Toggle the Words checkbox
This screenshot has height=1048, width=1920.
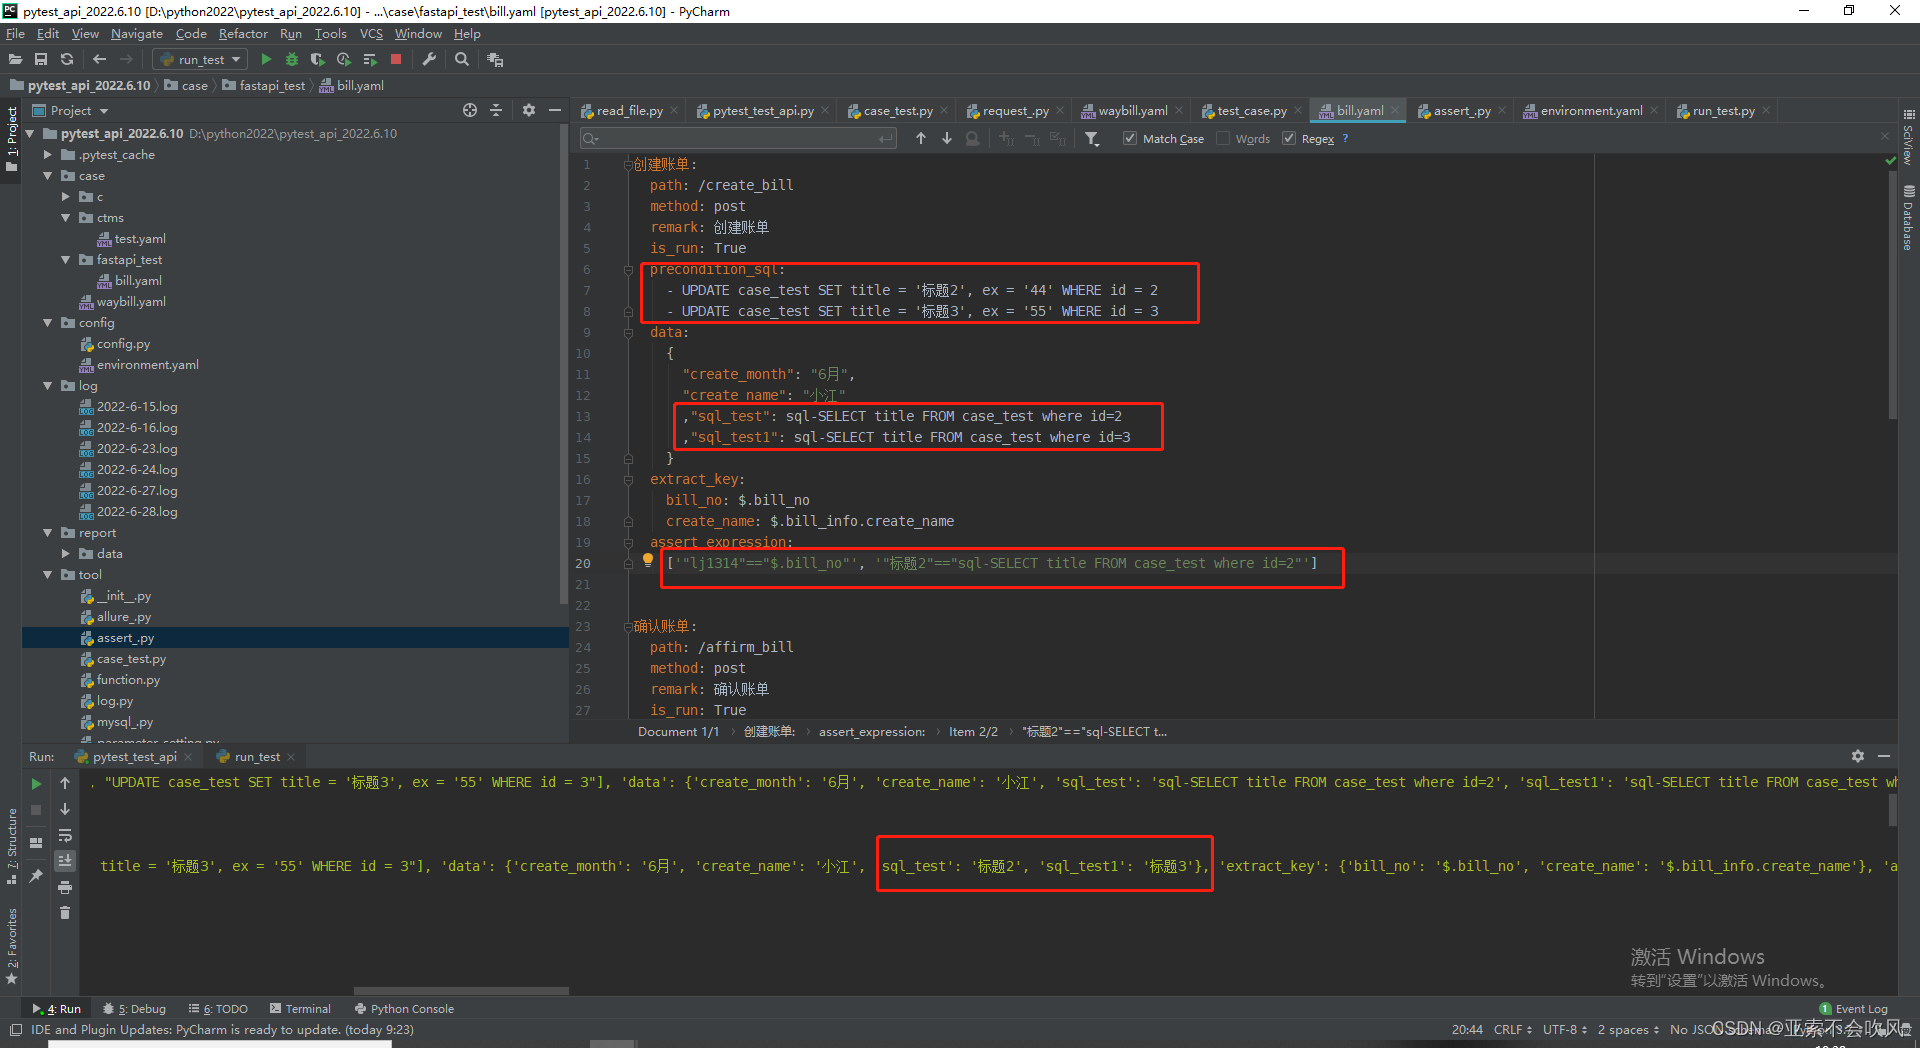click(x=1223, y=139)
